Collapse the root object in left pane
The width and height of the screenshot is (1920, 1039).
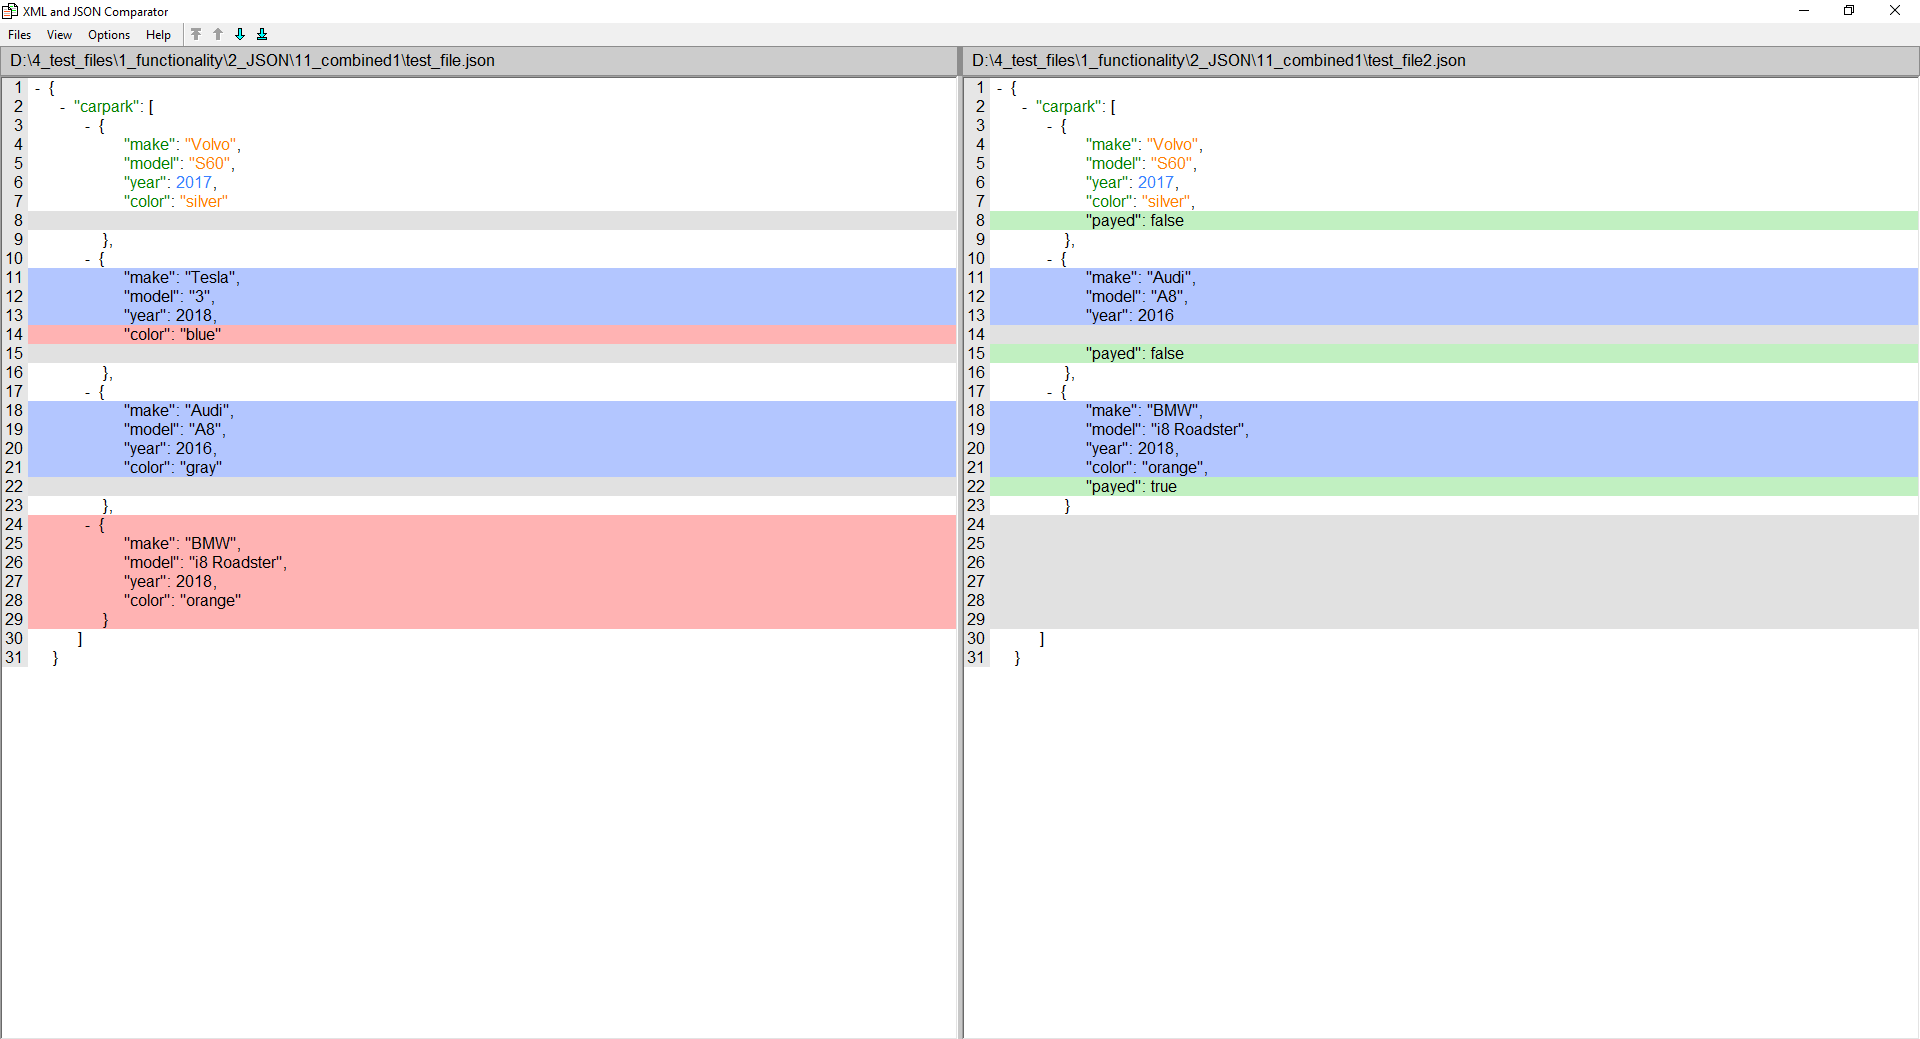coord(38,88)
